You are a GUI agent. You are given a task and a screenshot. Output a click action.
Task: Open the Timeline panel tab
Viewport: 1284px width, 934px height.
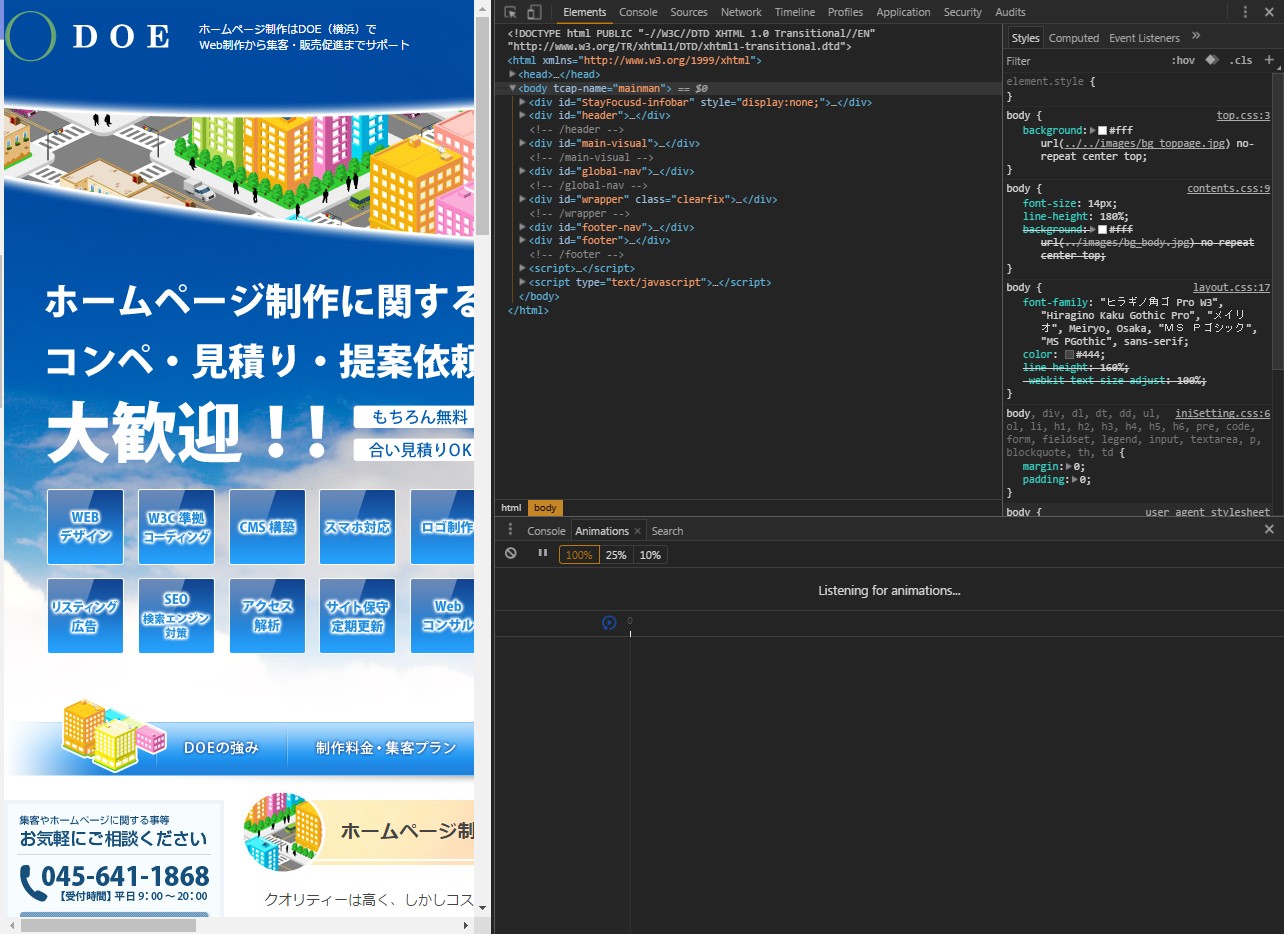coord(795,12)
